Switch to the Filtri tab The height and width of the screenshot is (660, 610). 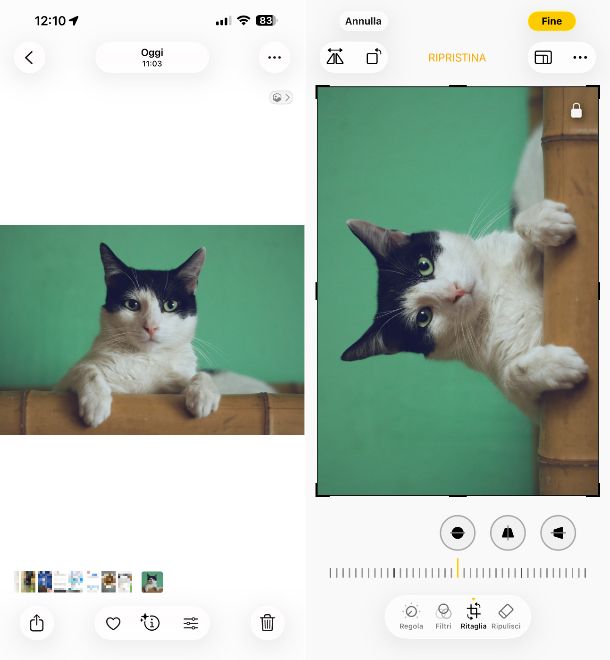coord(443,616)
